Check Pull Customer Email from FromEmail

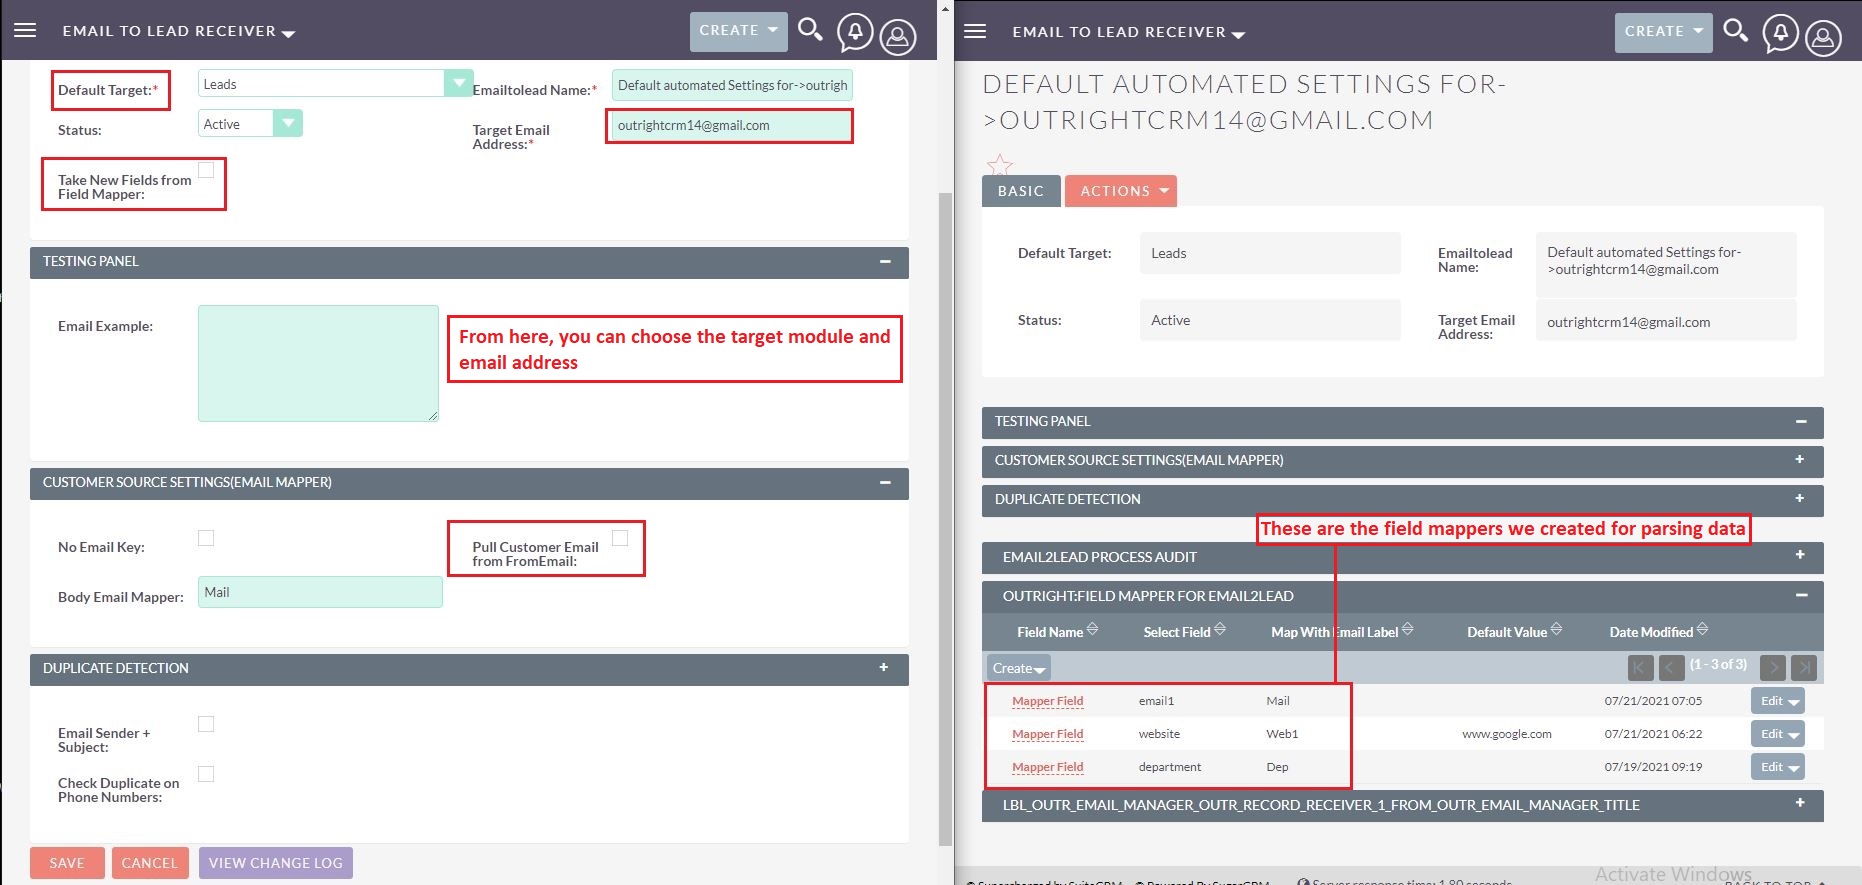coord(620,538)
